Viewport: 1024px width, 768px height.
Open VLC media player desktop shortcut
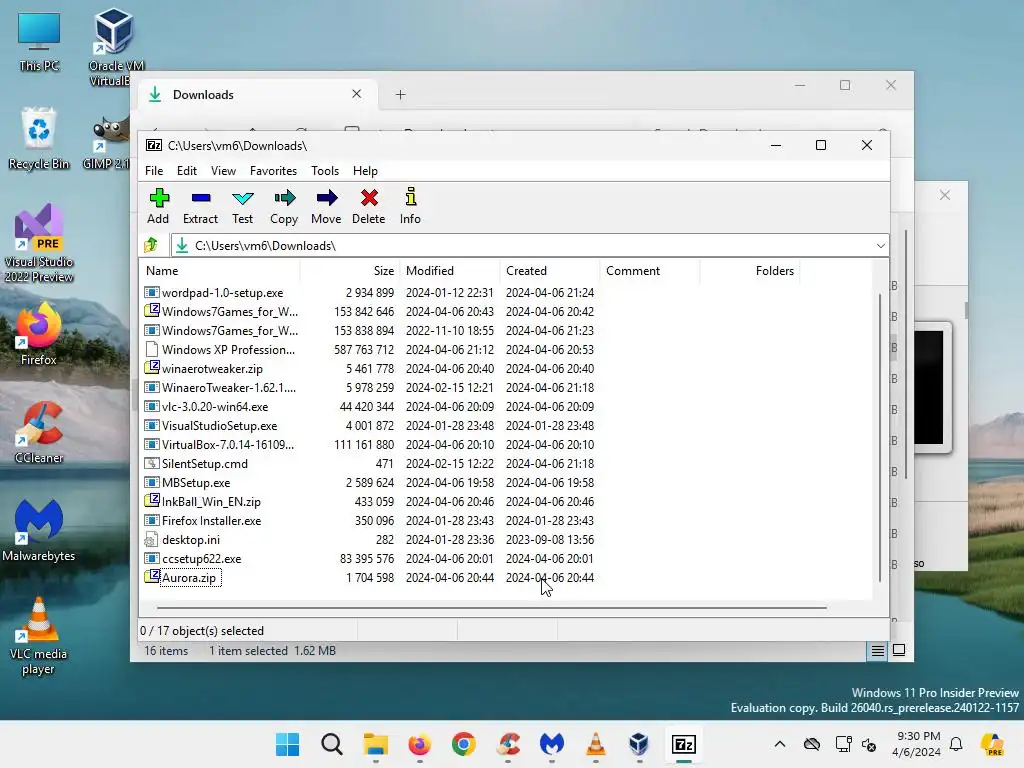click(39, 636)
